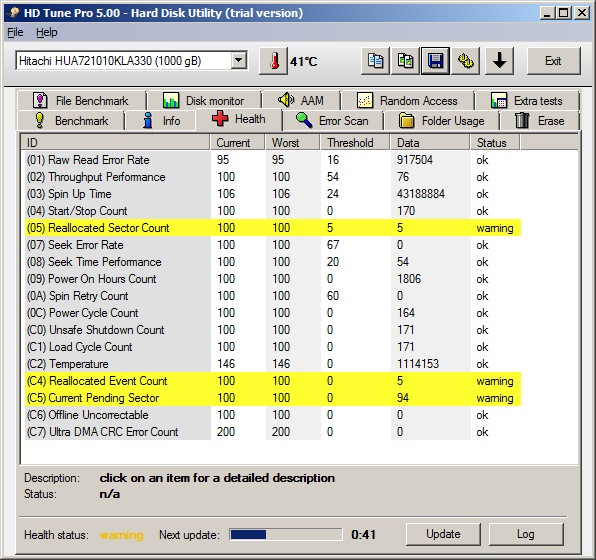The width and height of the screenshot is (596, 560).
Task: Select the Seek Time Performance row
Action: [273, 262]
